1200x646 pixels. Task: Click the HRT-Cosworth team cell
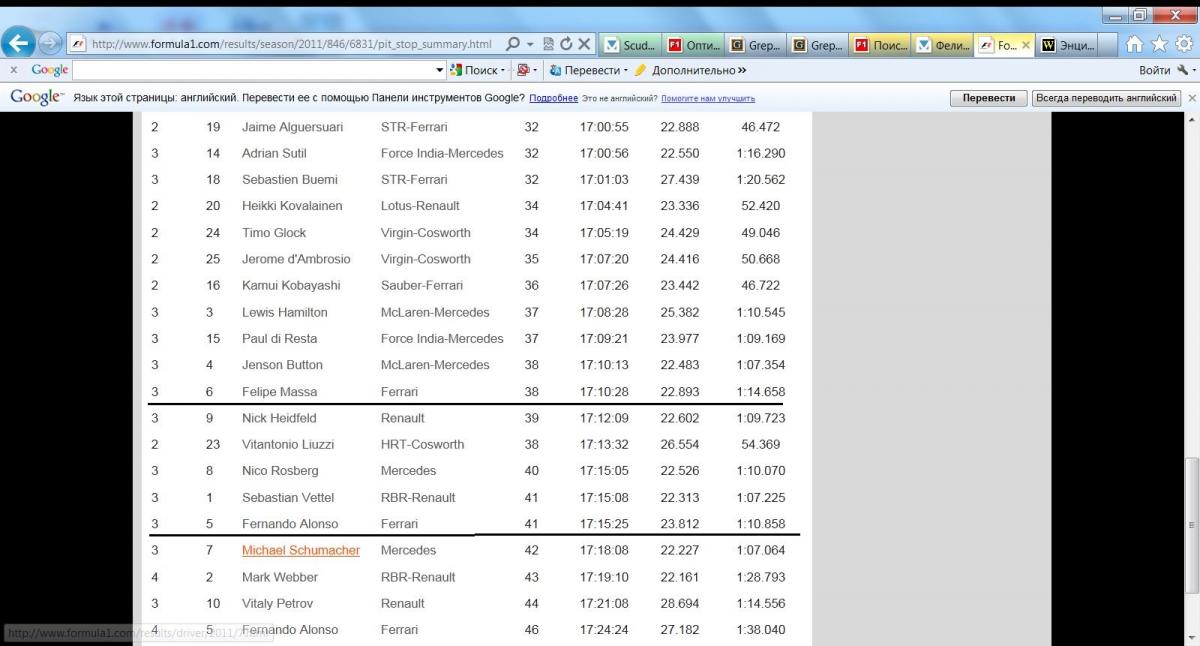pos(423,445)
